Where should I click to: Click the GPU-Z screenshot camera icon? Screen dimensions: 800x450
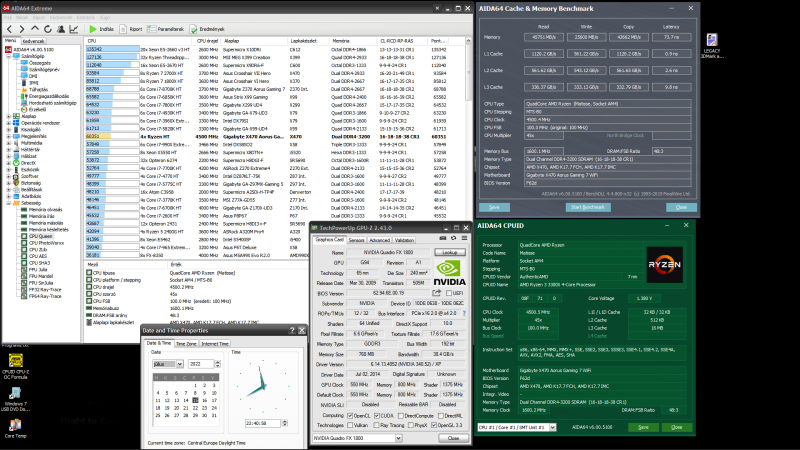(x=443, y=238)
